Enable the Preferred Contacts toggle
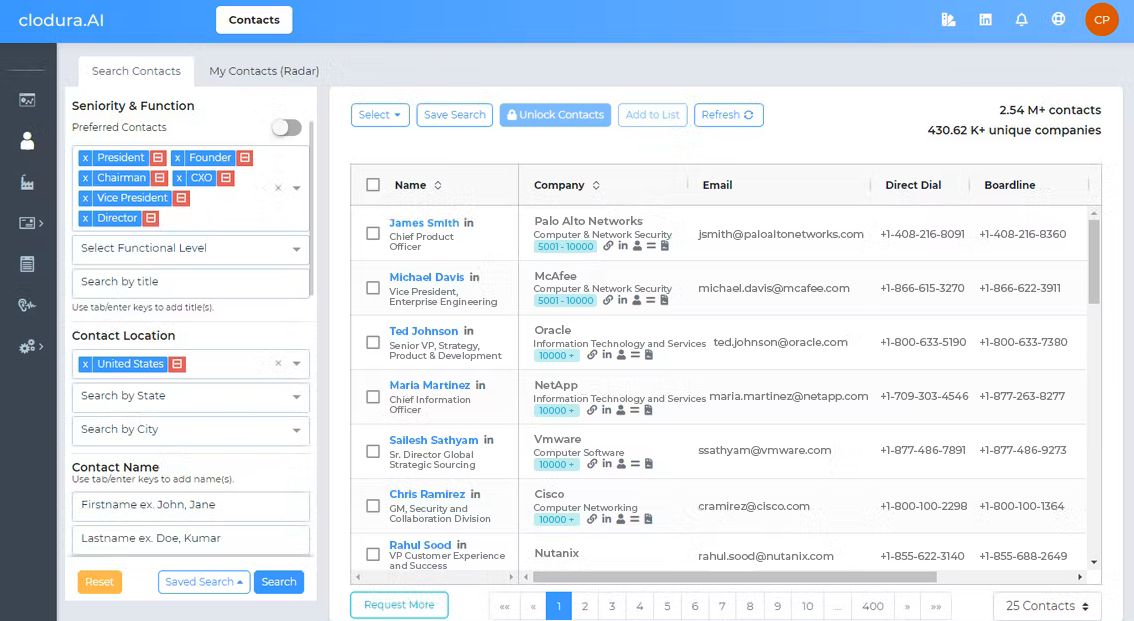1134x621 pixels. point(285,127)
